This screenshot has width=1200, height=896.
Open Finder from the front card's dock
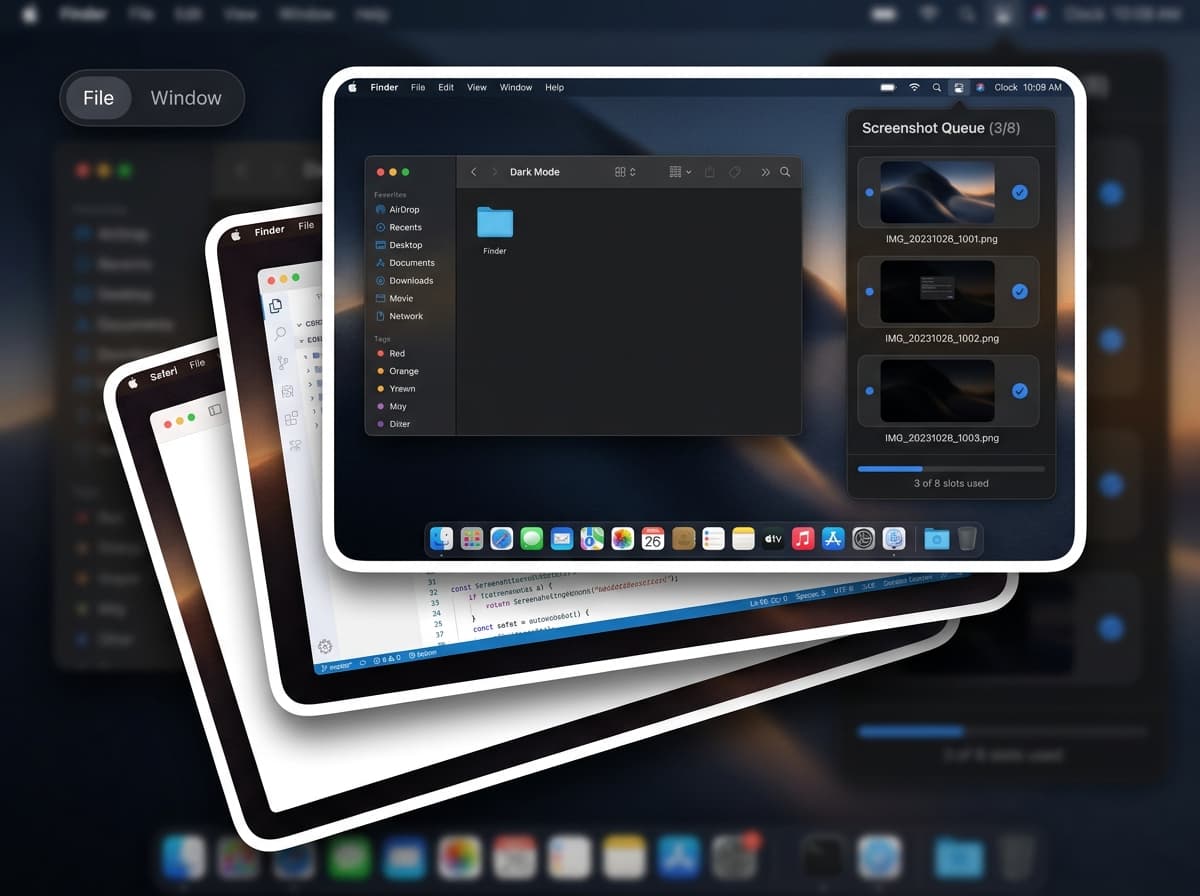click(441, 539)
